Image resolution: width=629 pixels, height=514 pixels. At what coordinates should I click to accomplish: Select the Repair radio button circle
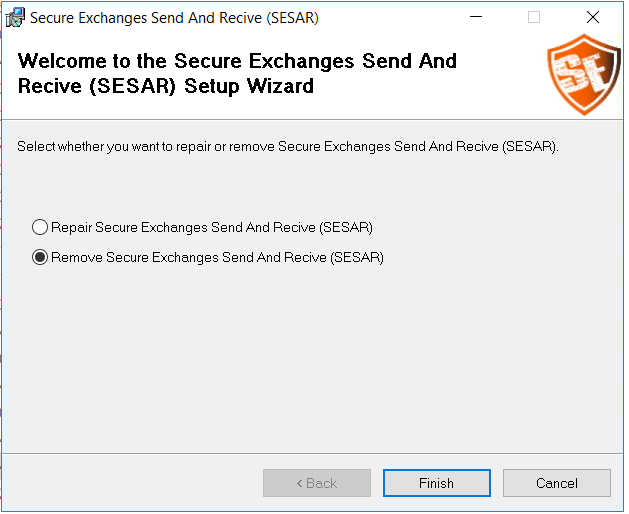point(40,227)
